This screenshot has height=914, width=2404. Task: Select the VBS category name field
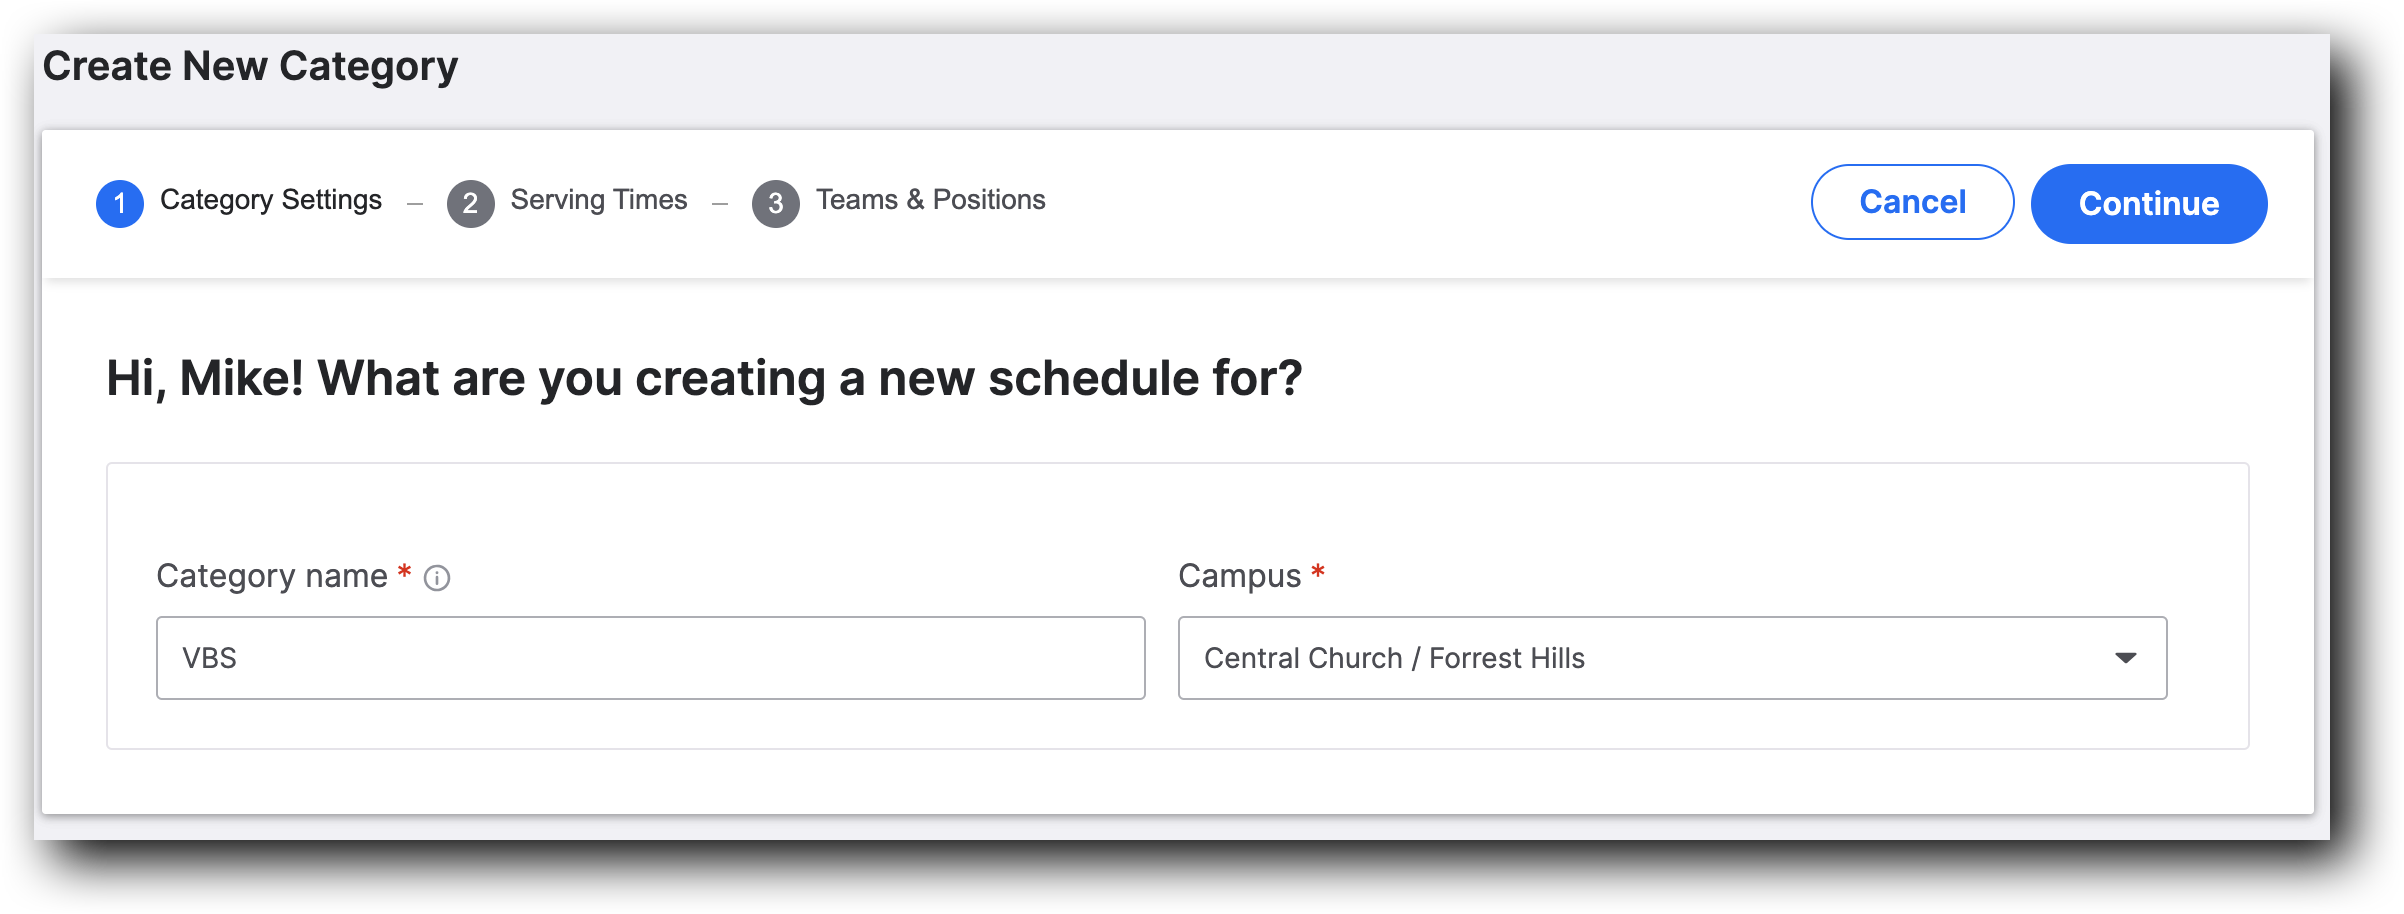click(650, 657)
